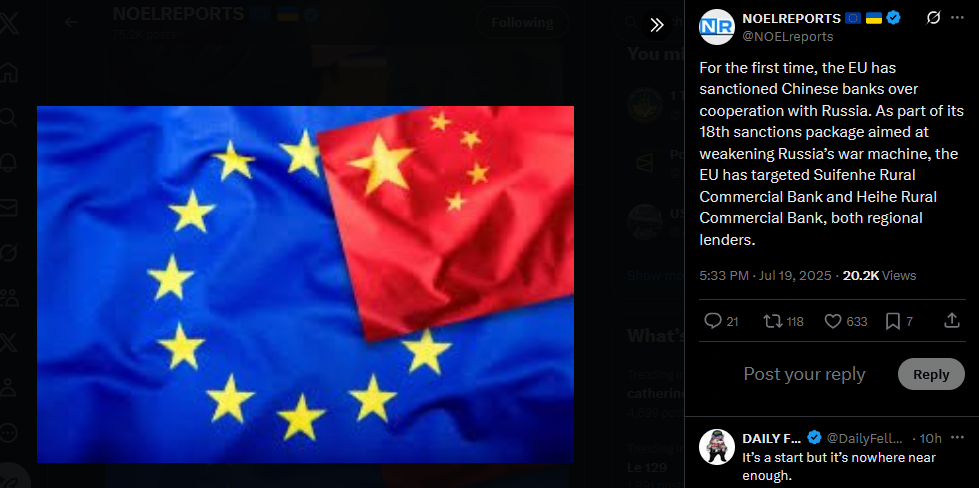The height and width of the screenshot is (488, 979).
Task: Collapse the side panel with double chevron
Action: [656, 24]
